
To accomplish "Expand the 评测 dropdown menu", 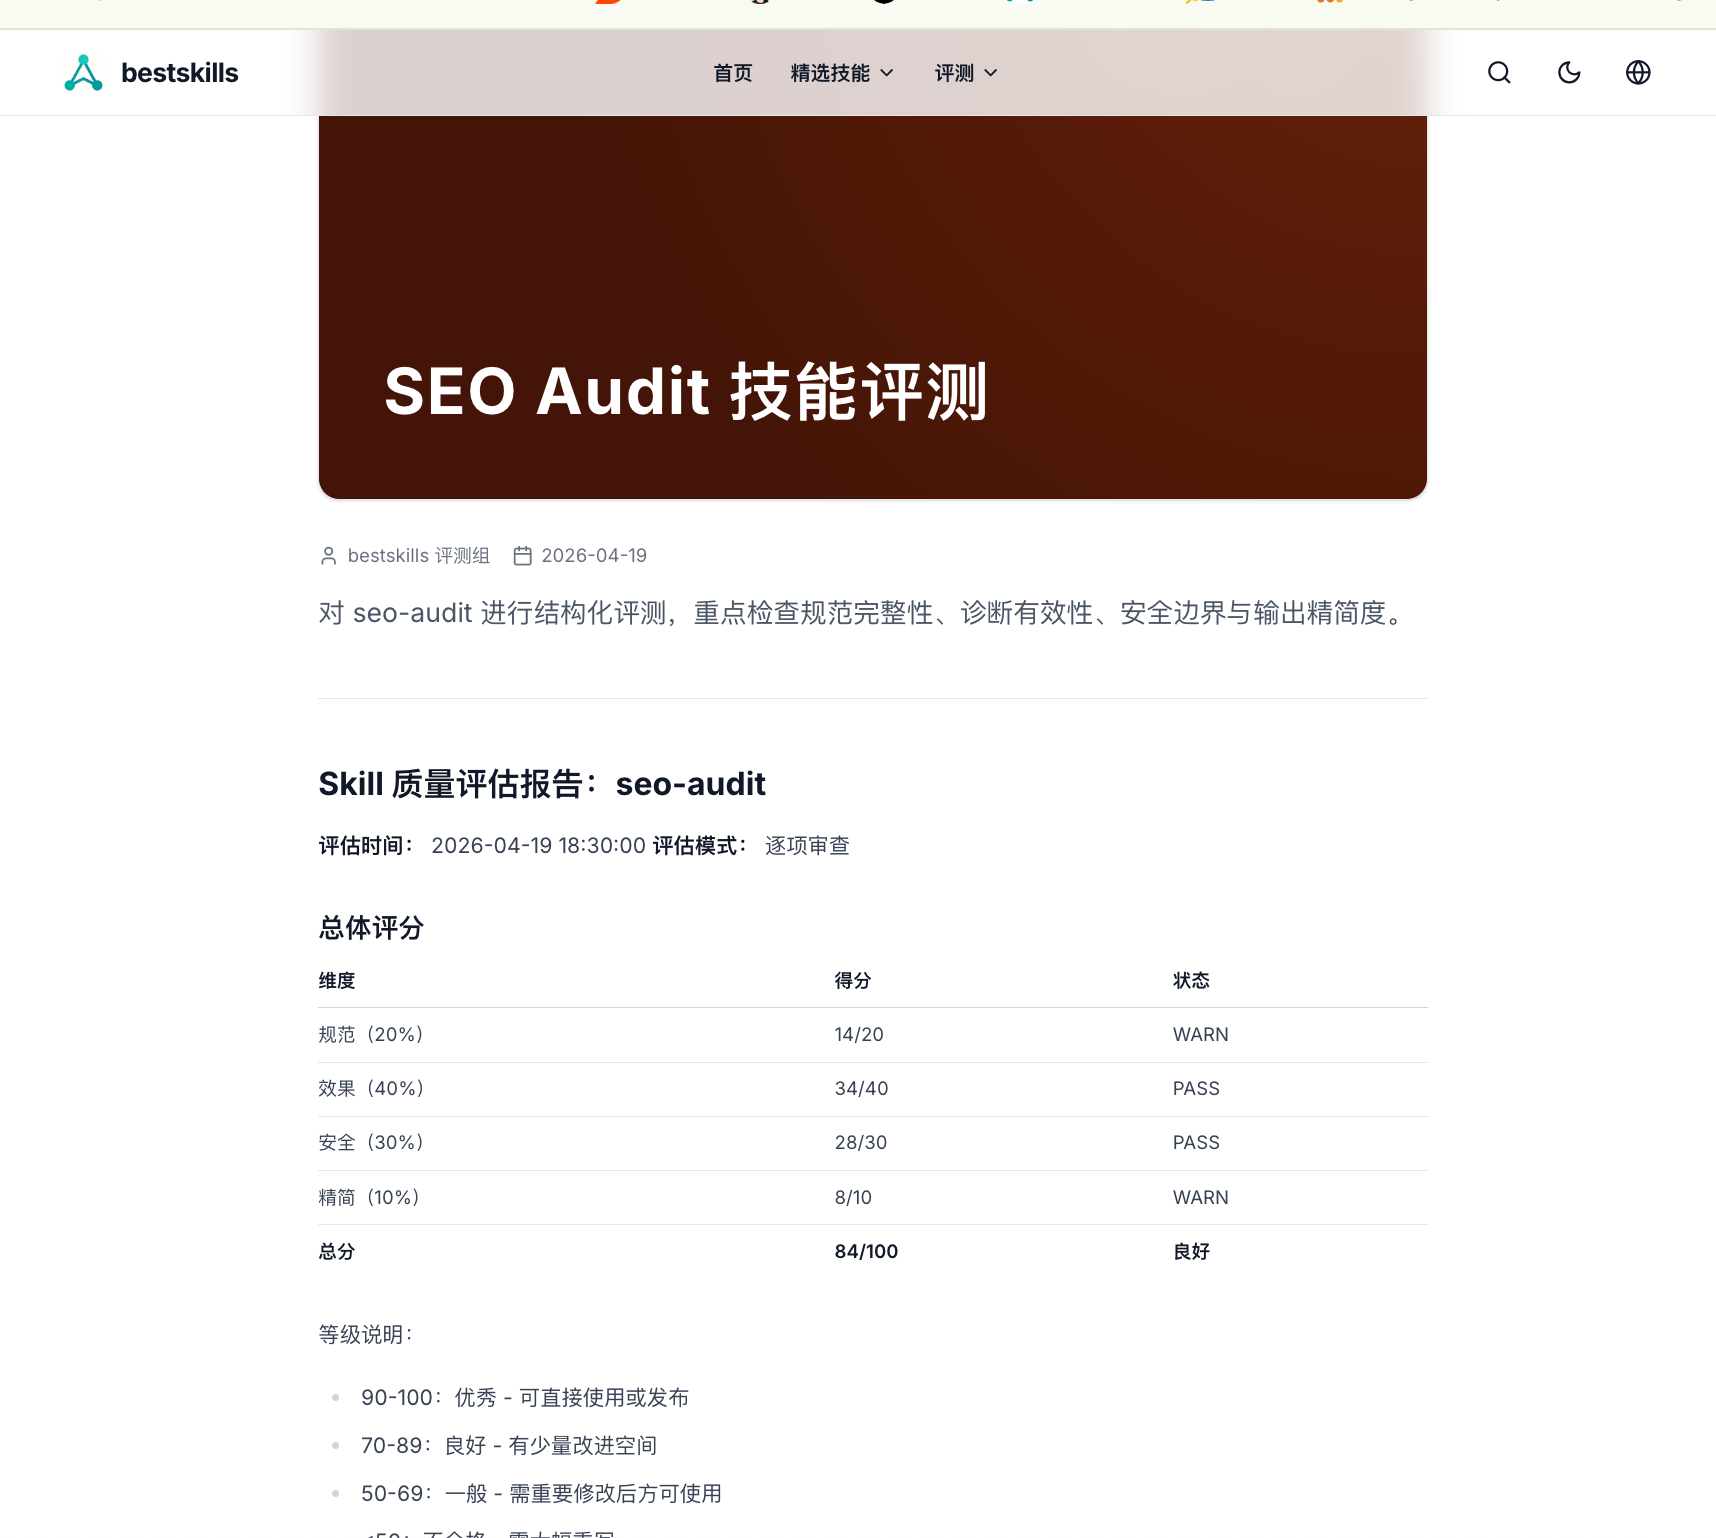I will pyautogui.click(x=966, y=73).
